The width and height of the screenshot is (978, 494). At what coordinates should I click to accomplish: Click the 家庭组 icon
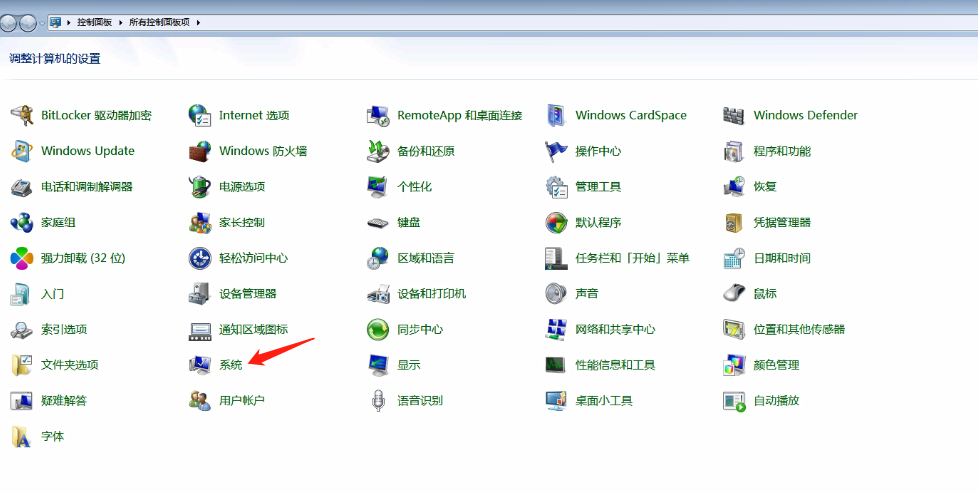[22, 222]
